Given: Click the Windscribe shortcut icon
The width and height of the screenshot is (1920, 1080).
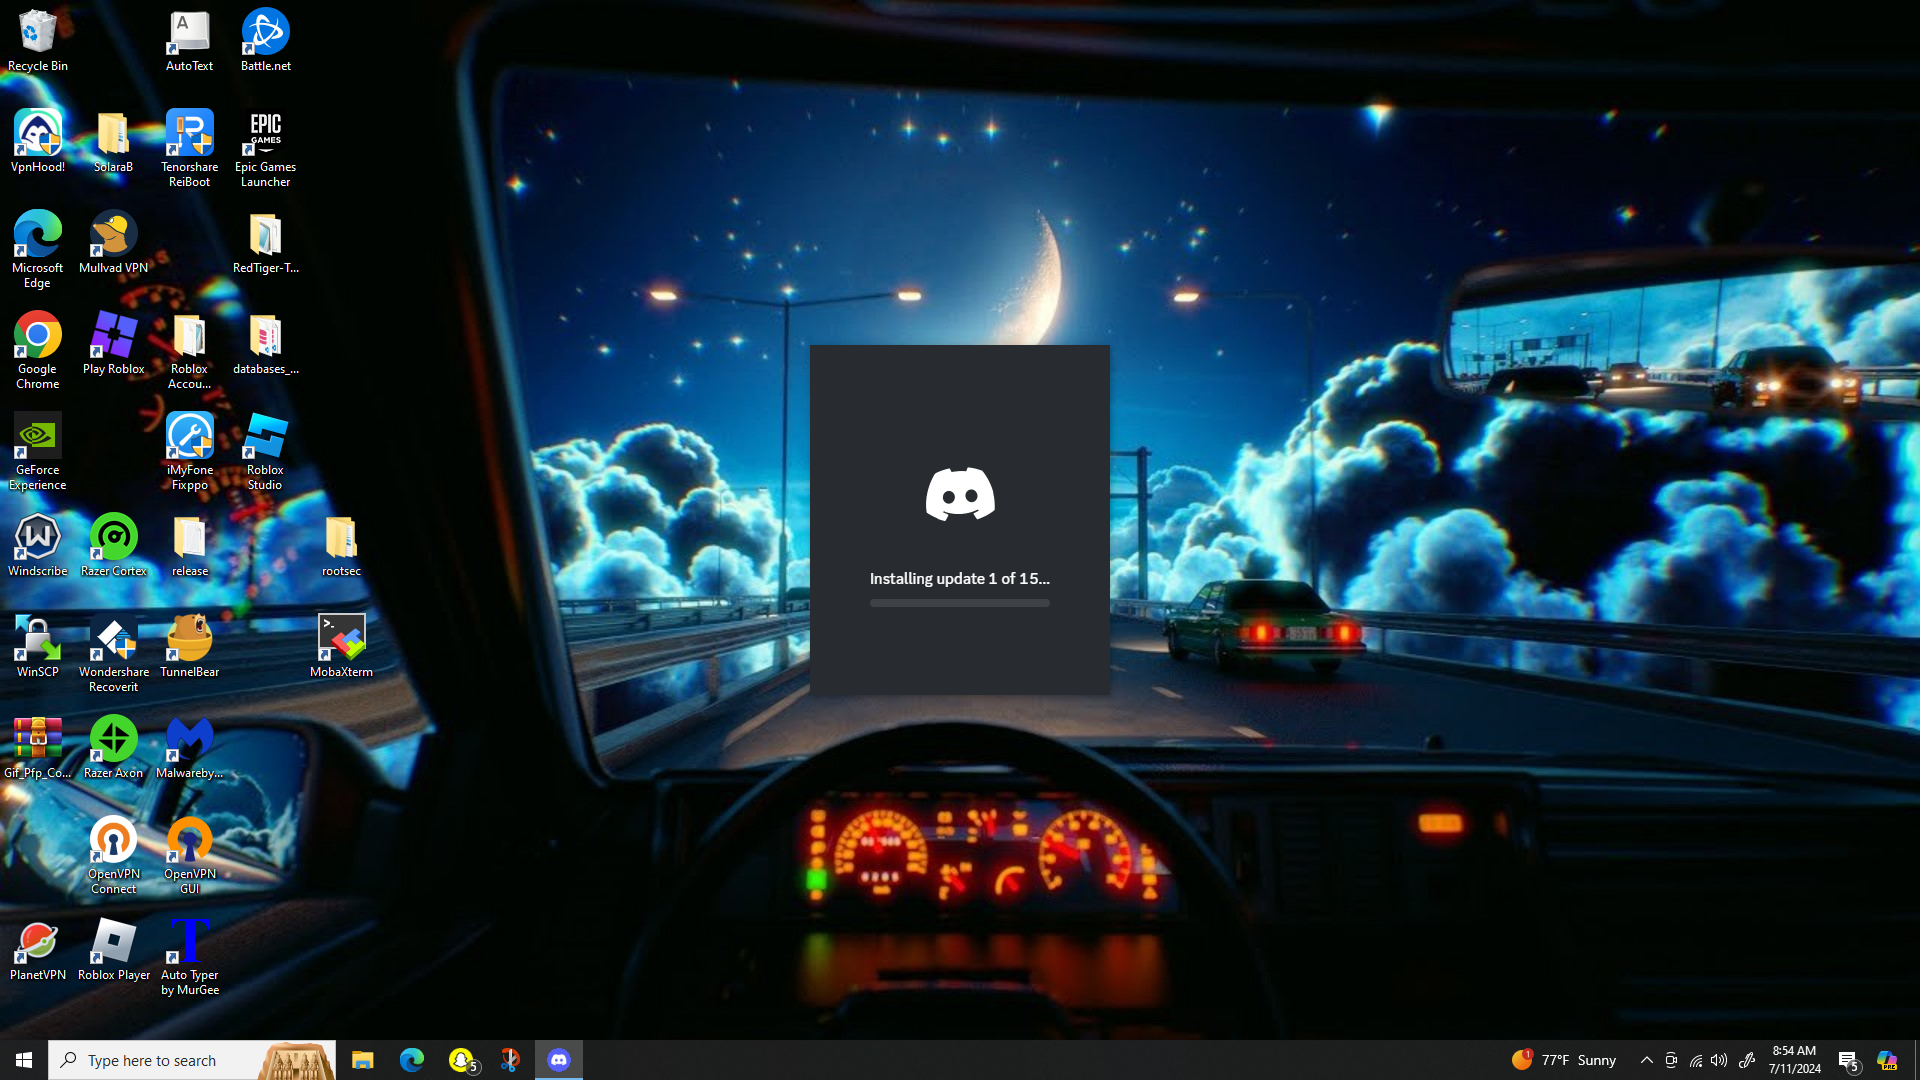Looking at the screenshot, I should (x=38, y=545).
